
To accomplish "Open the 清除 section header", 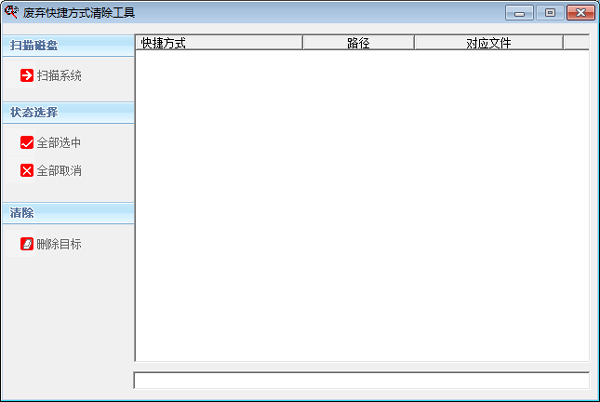I will click(68, 213).
